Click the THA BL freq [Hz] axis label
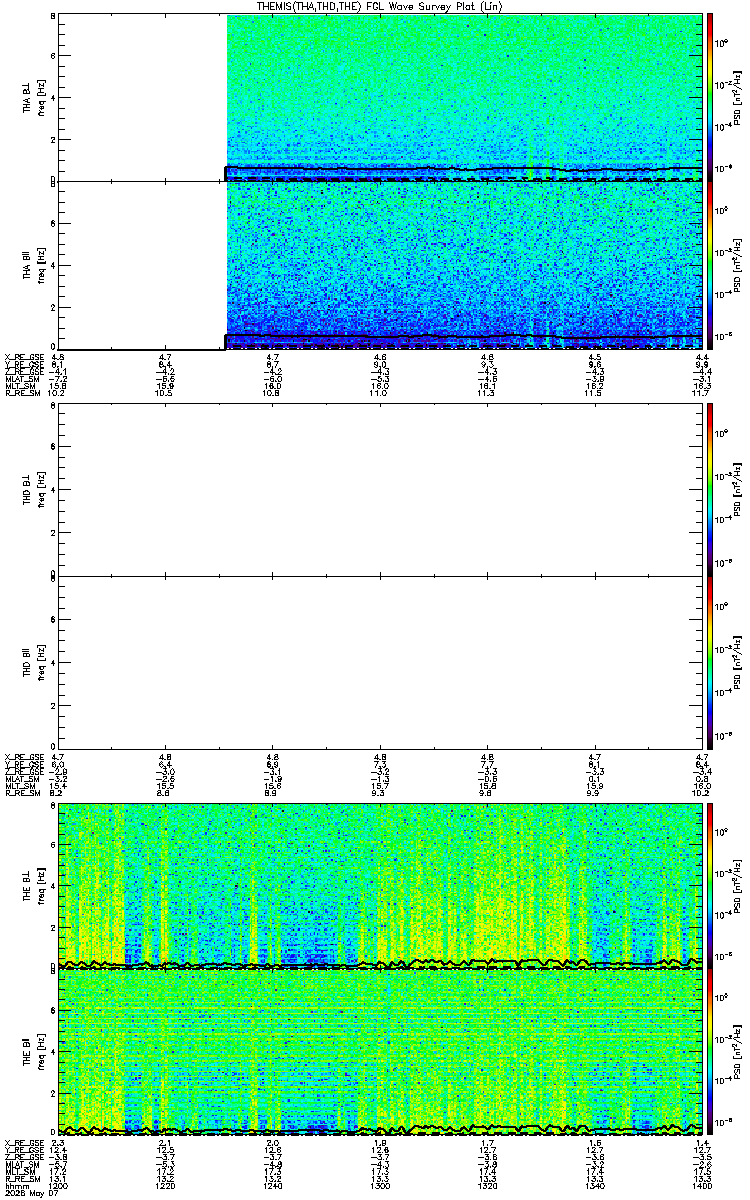 (x=41, y=97)
